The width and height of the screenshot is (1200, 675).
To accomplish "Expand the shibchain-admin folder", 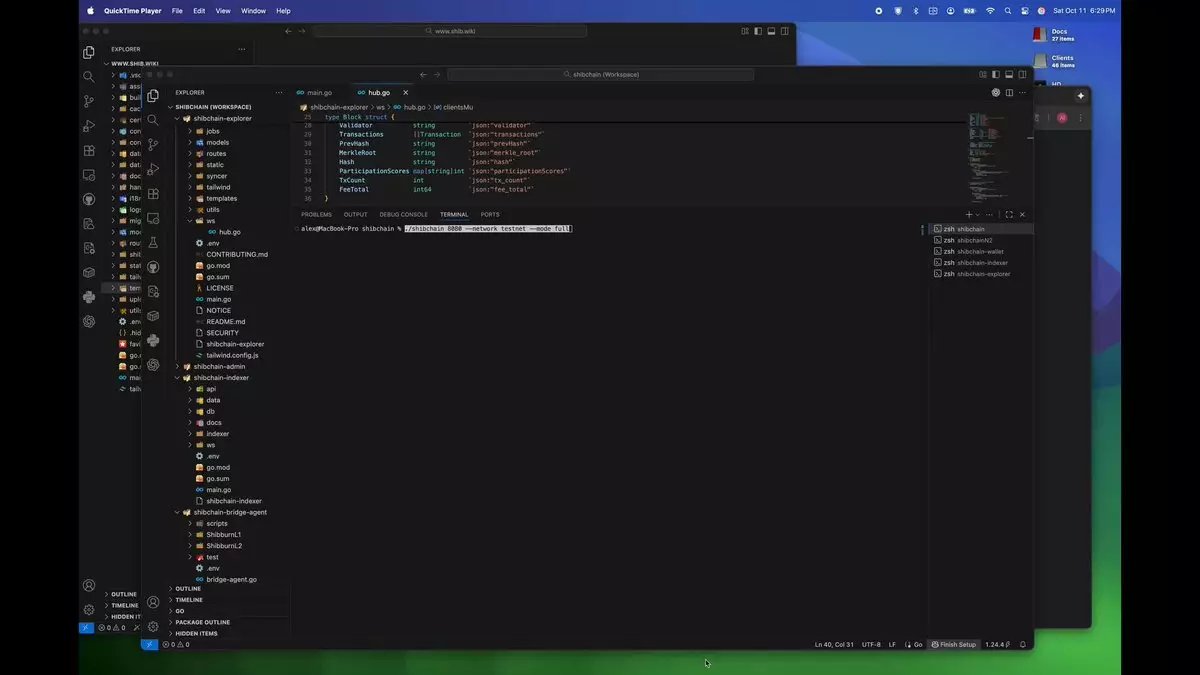I will pos(219,367).
